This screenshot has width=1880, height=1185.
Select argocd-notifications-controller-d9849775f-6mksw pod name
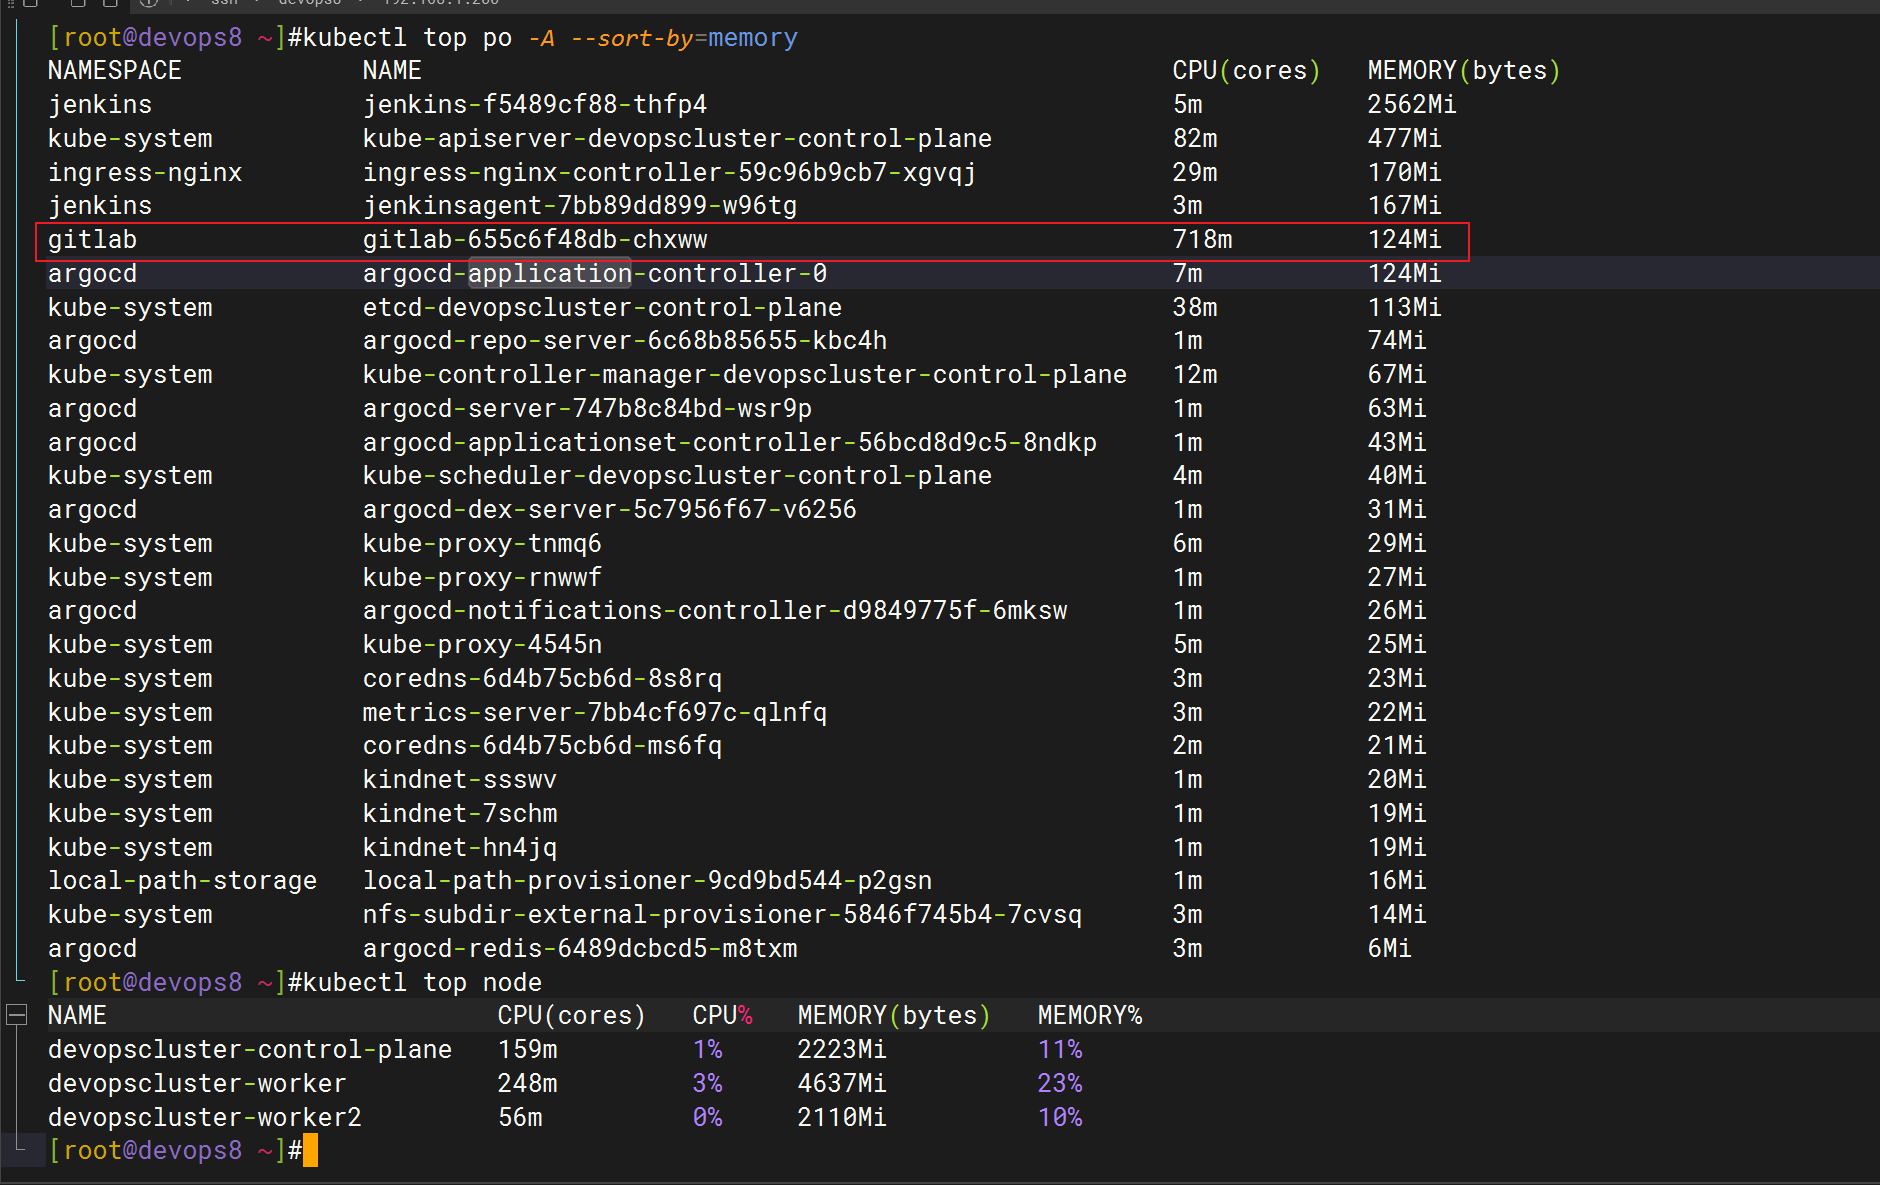(x=715, y=611)
